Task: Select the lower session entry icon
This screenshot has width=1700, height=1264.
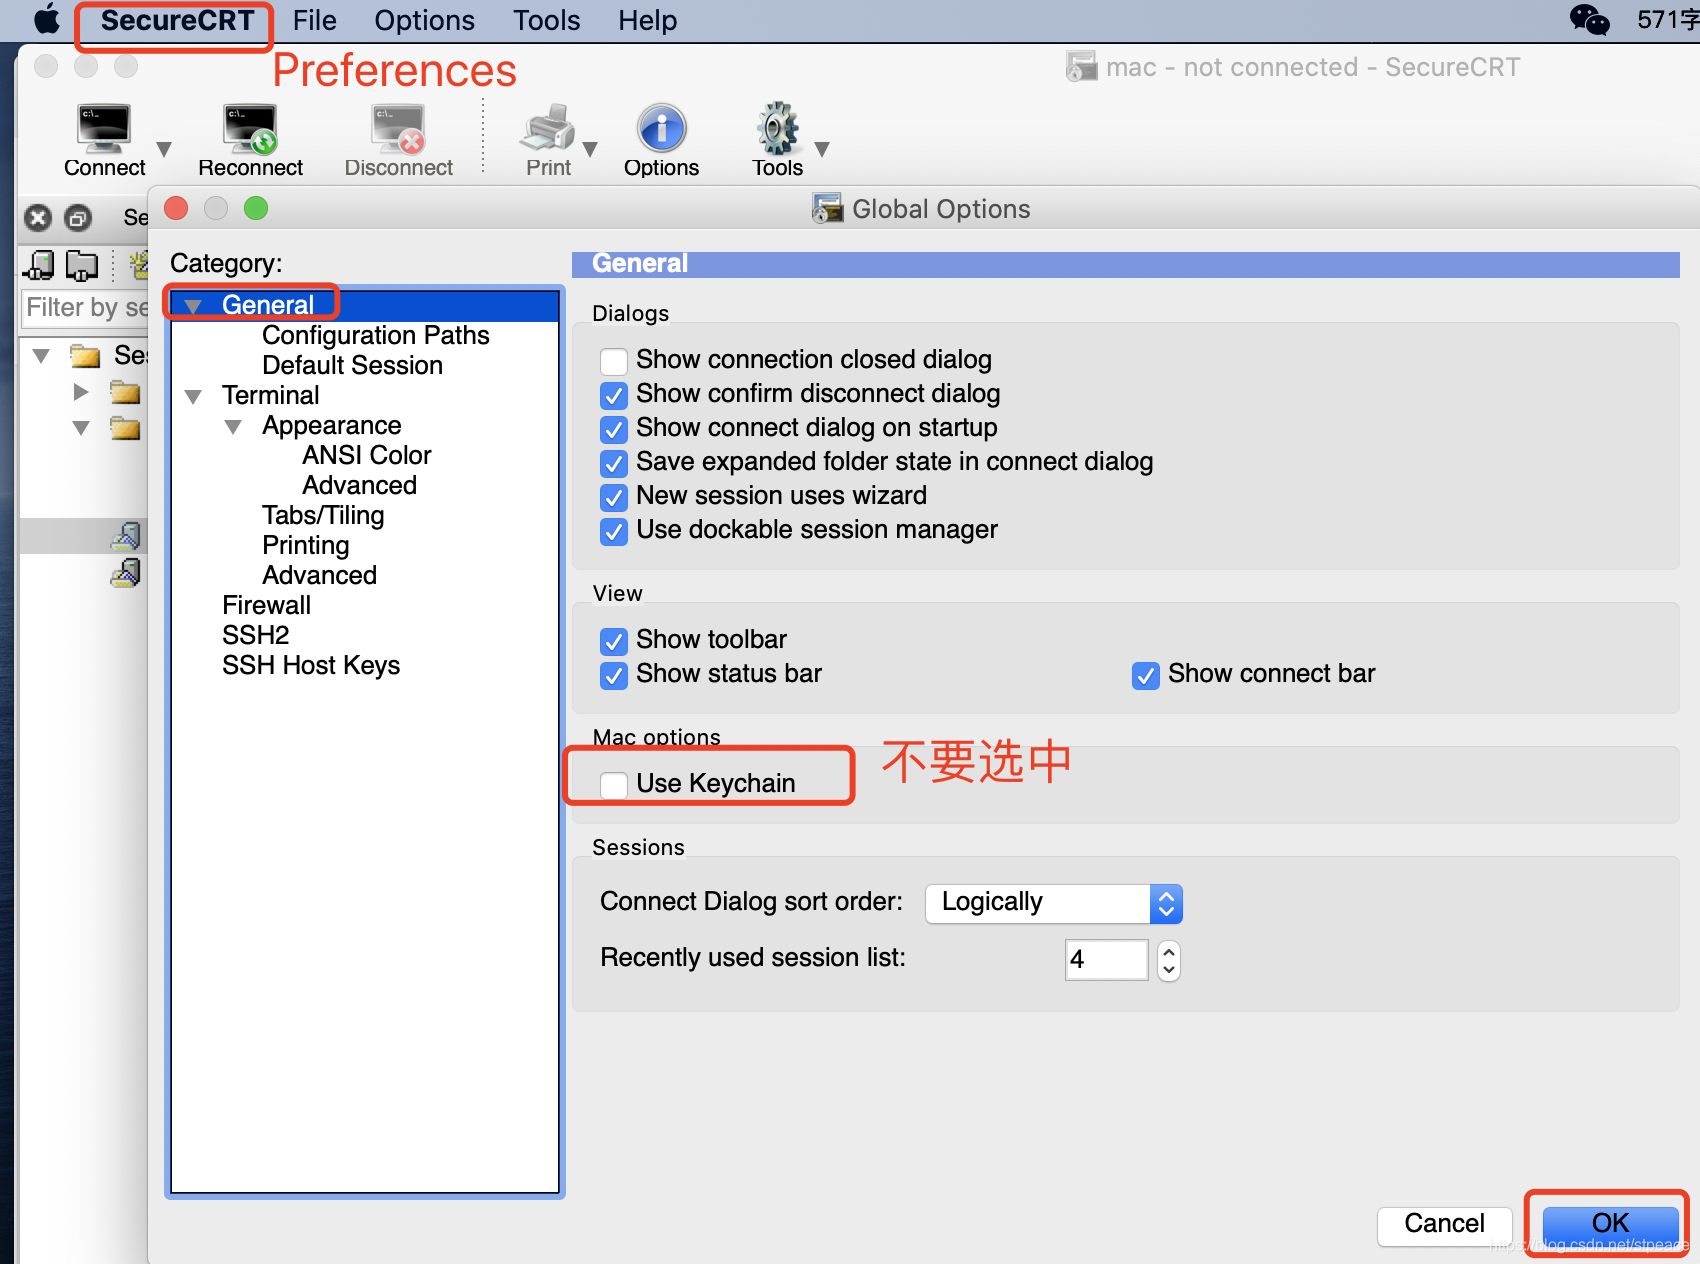Action: [126, 572]
